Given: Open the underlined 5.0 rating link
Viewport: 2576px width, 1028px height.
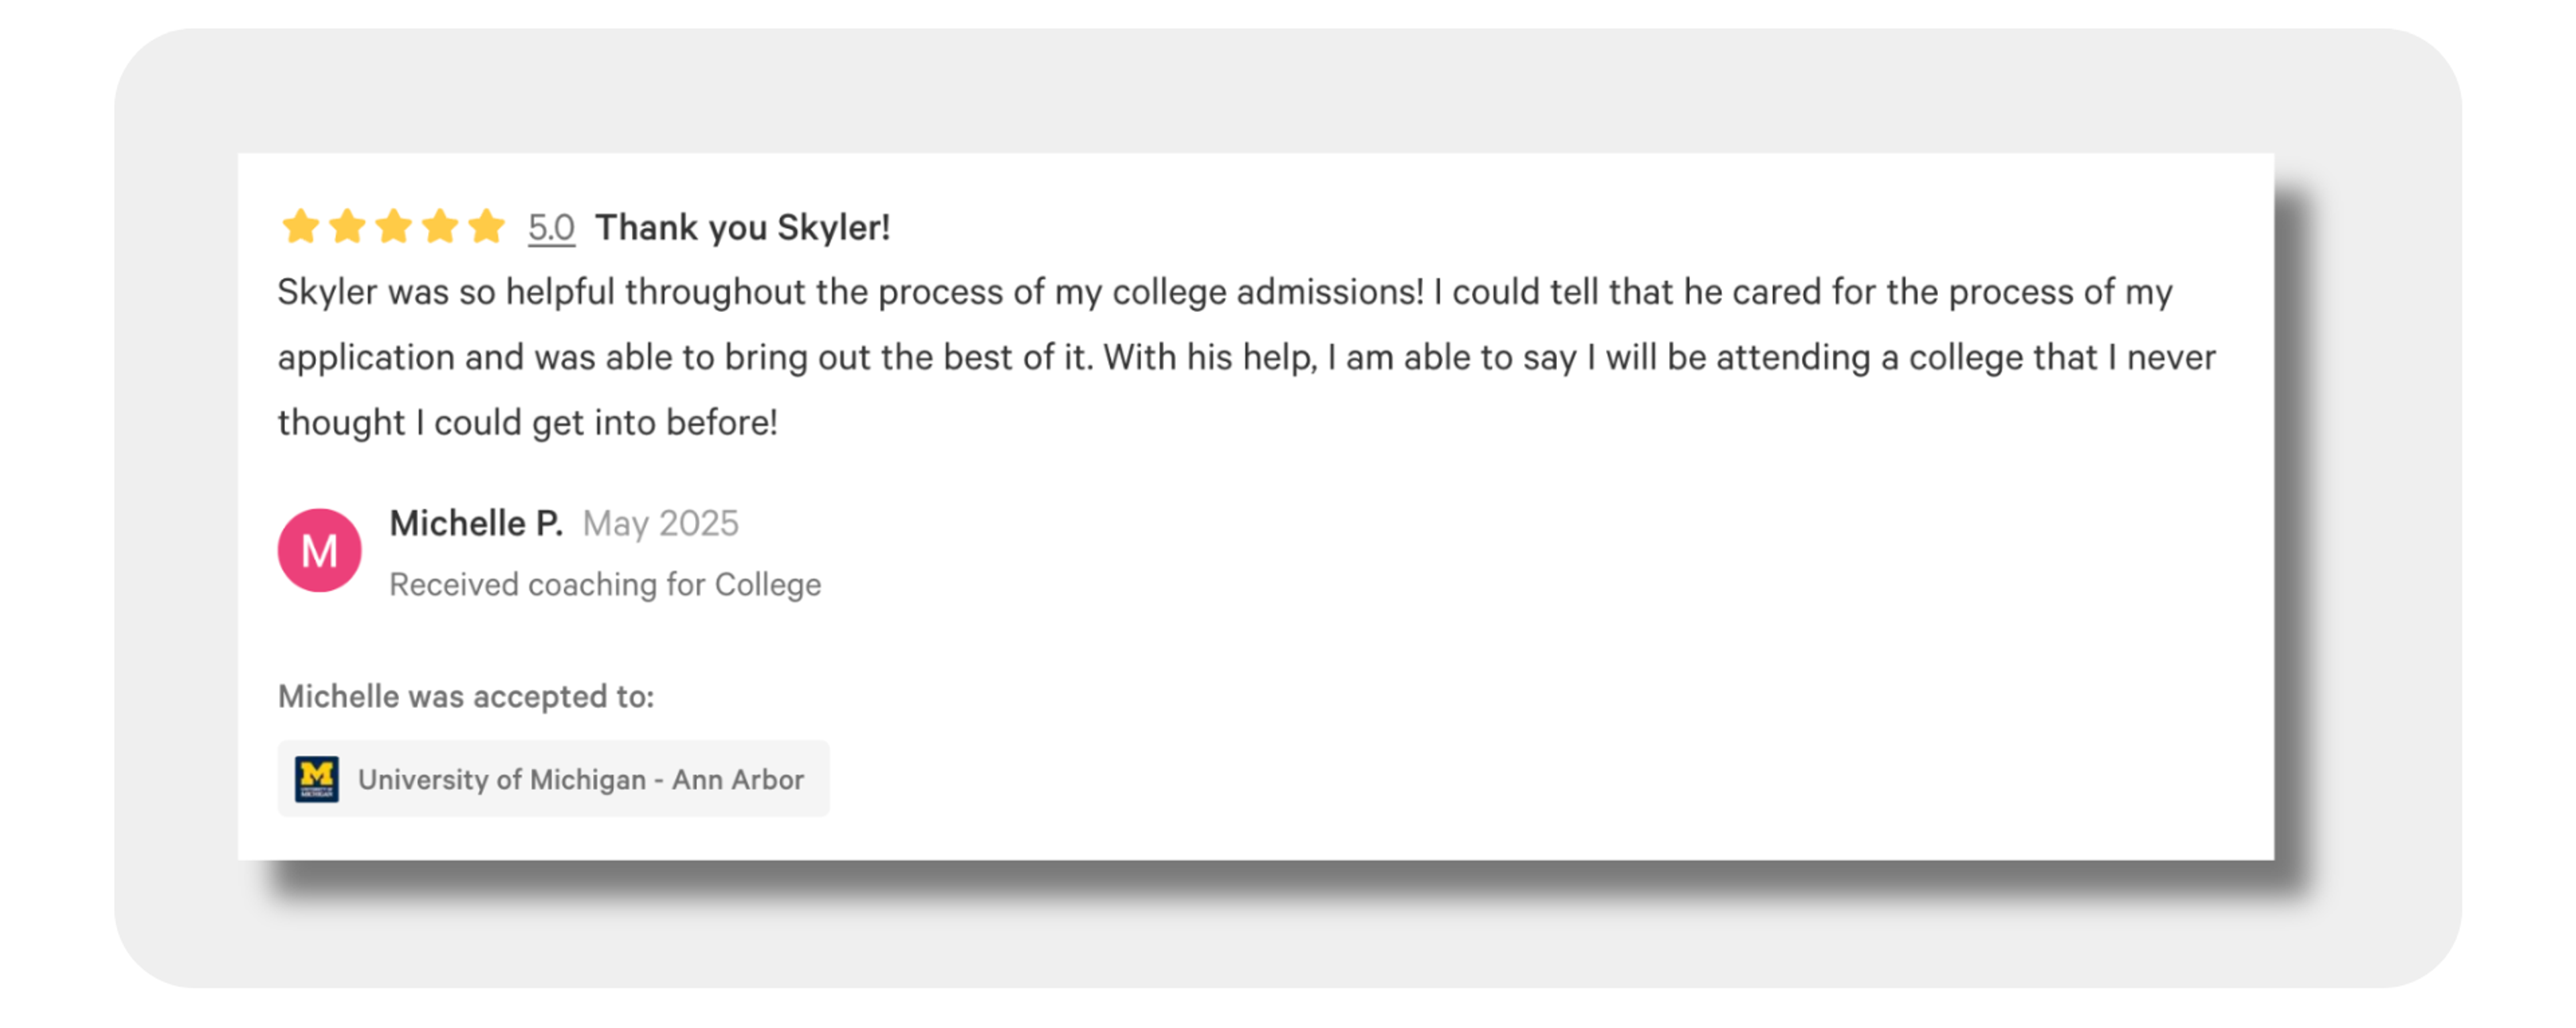Looking at the screenshot, I should (x=551, y=228).
